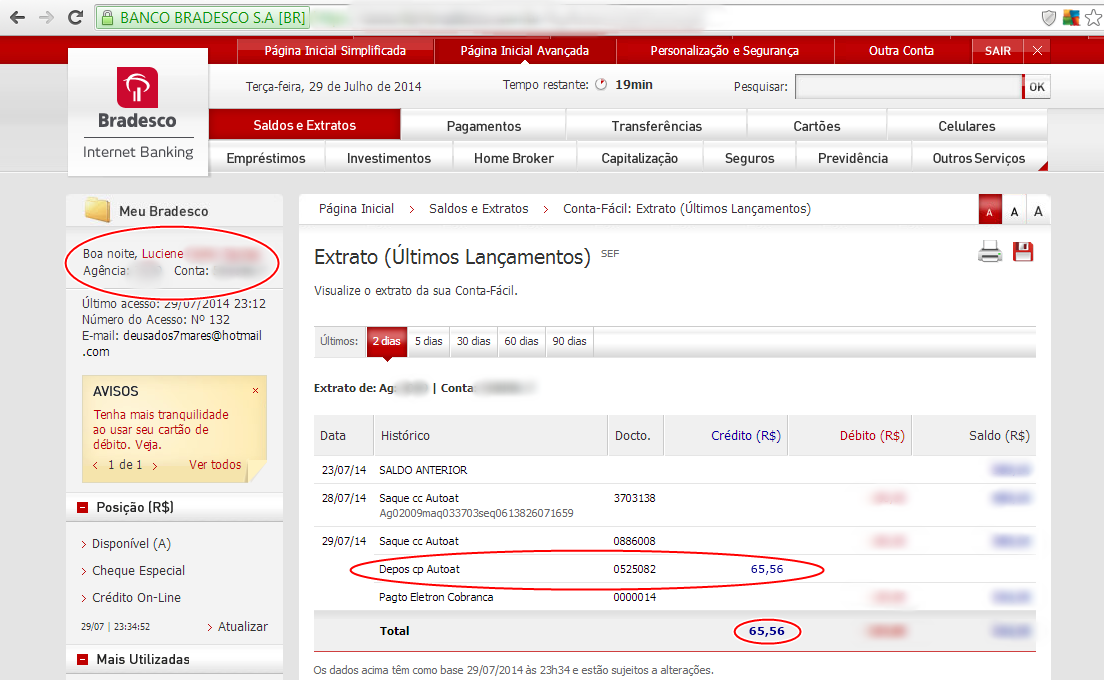Submit the search with the OK button
Image resolution: width=1104 pixels, height=680 pixels.
[1036, 87]
